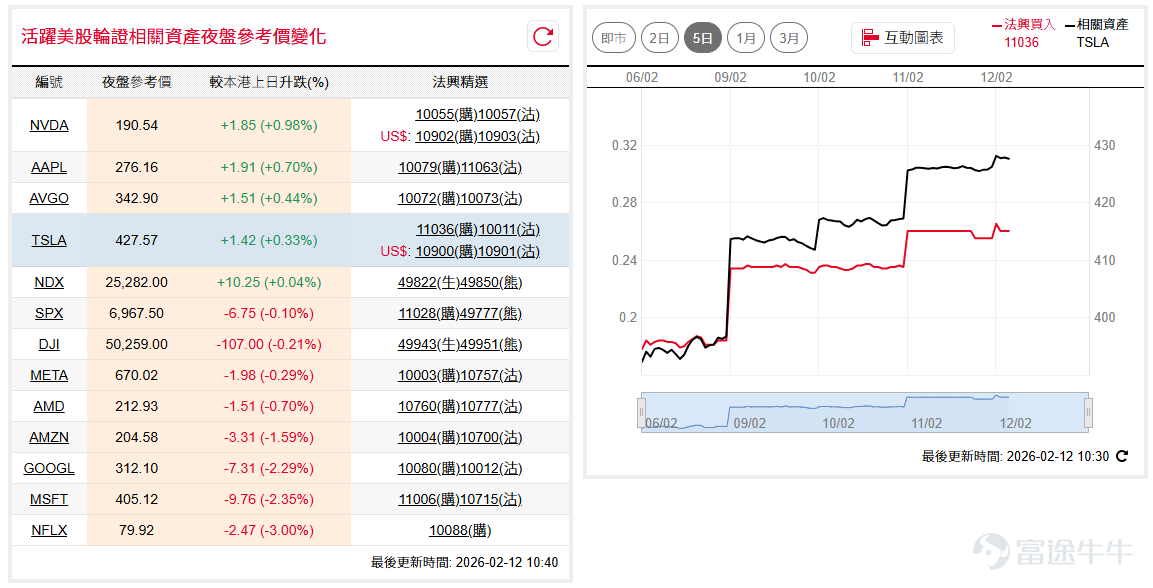Toggle the 相關資產 TSLA legend series

tap(1096, 33)
